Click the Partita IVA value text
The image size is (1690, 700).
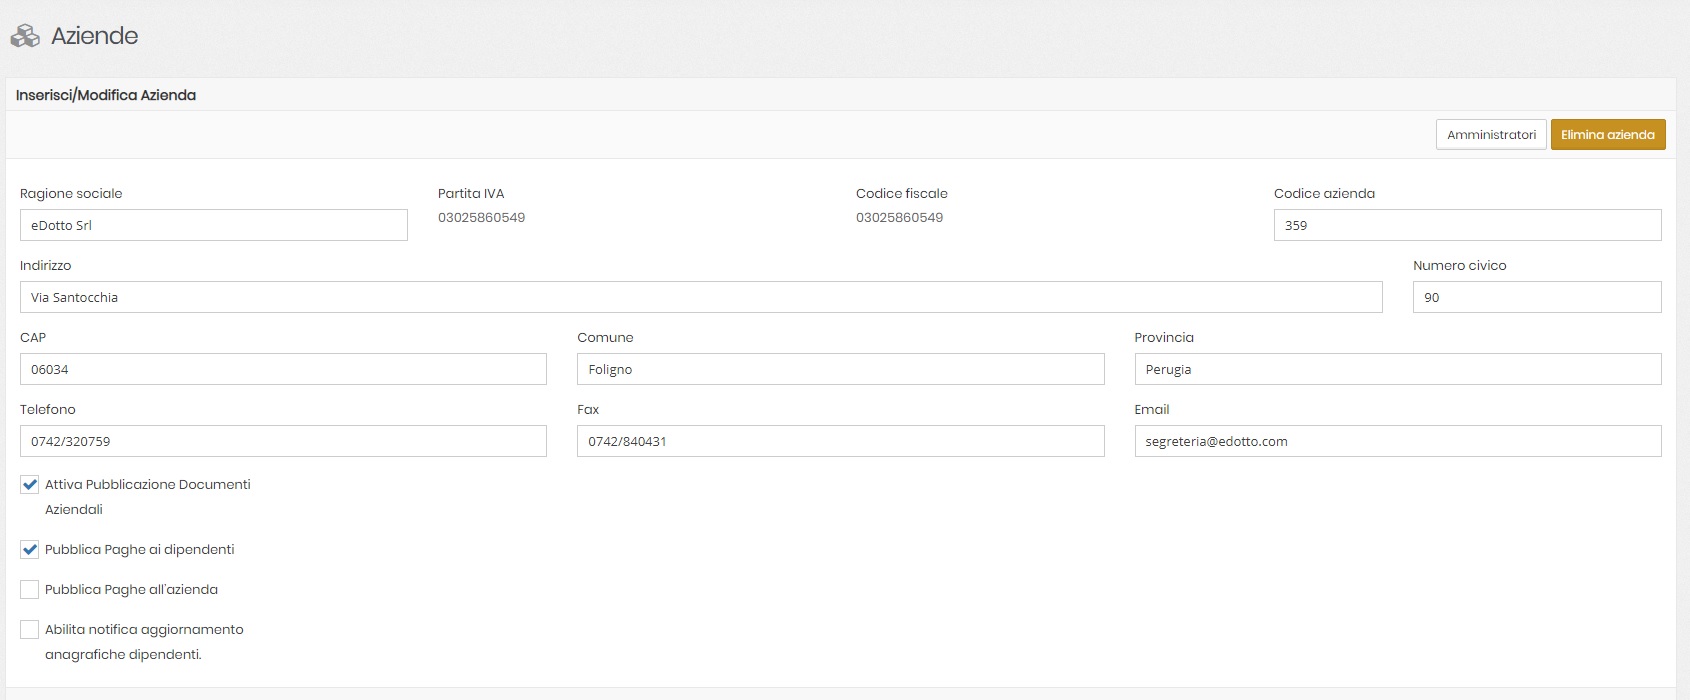click(481, 218)
